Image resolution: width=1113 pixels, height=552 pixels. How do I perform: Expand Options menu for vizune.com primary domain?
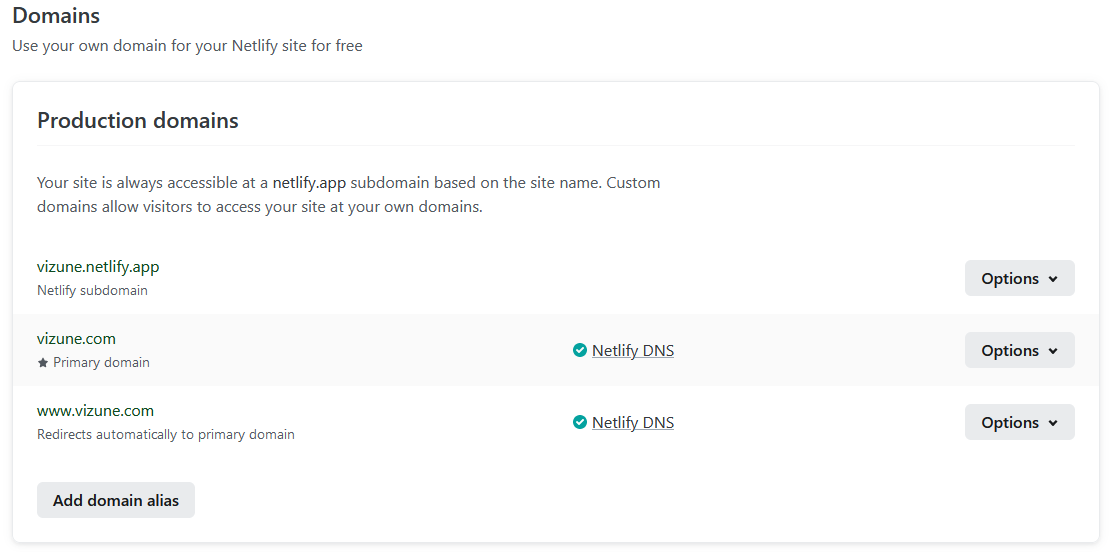(1019, 350)
